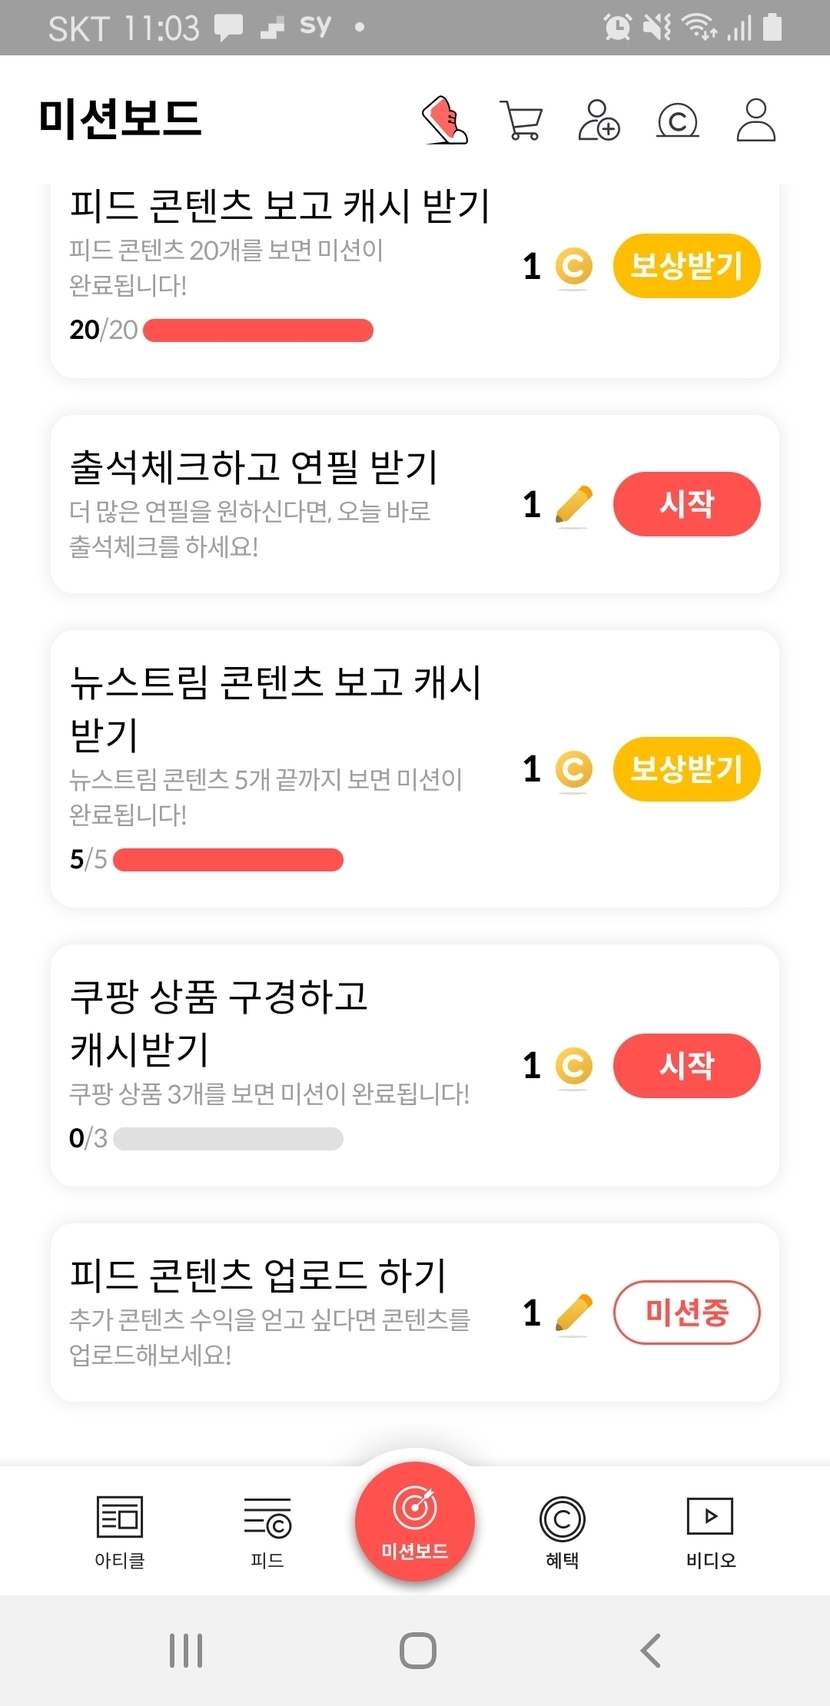
Task: Claim reward for 뉴스트림 콘텐츠 mission
Action: click(x=686, y=769)
